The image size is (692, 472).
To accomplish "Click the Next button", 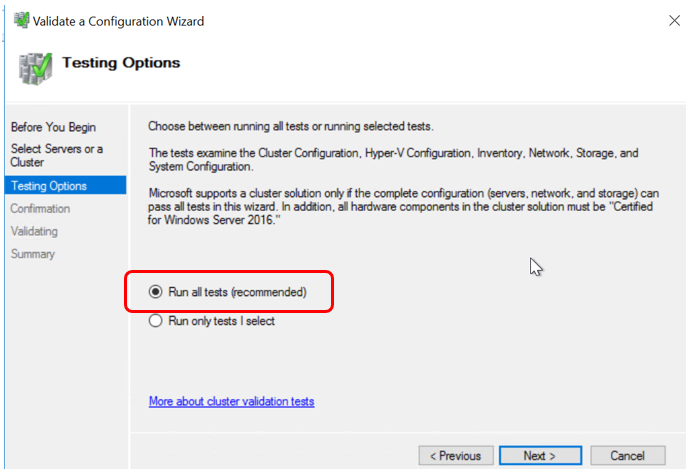I will [x=540, y=455].
